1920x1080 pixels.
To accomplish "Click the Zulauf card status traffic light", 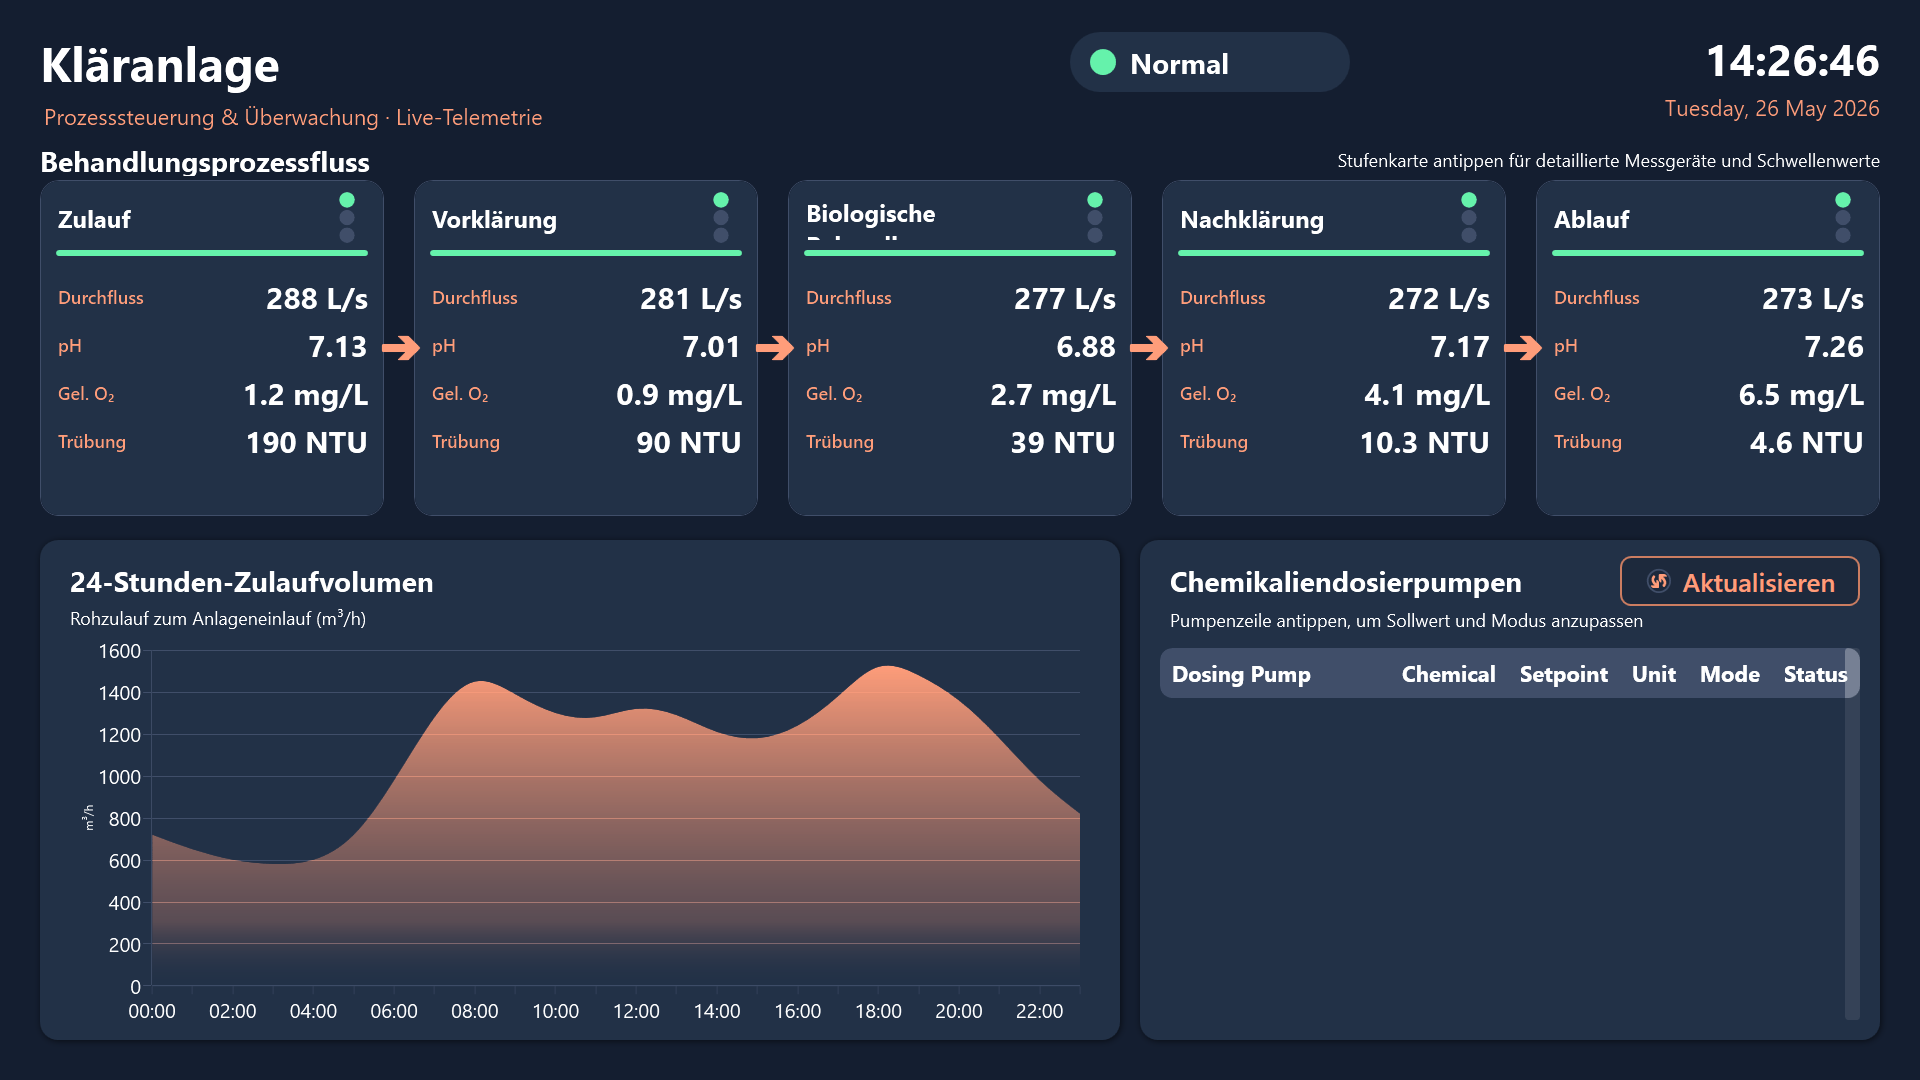I will point(347,218).
